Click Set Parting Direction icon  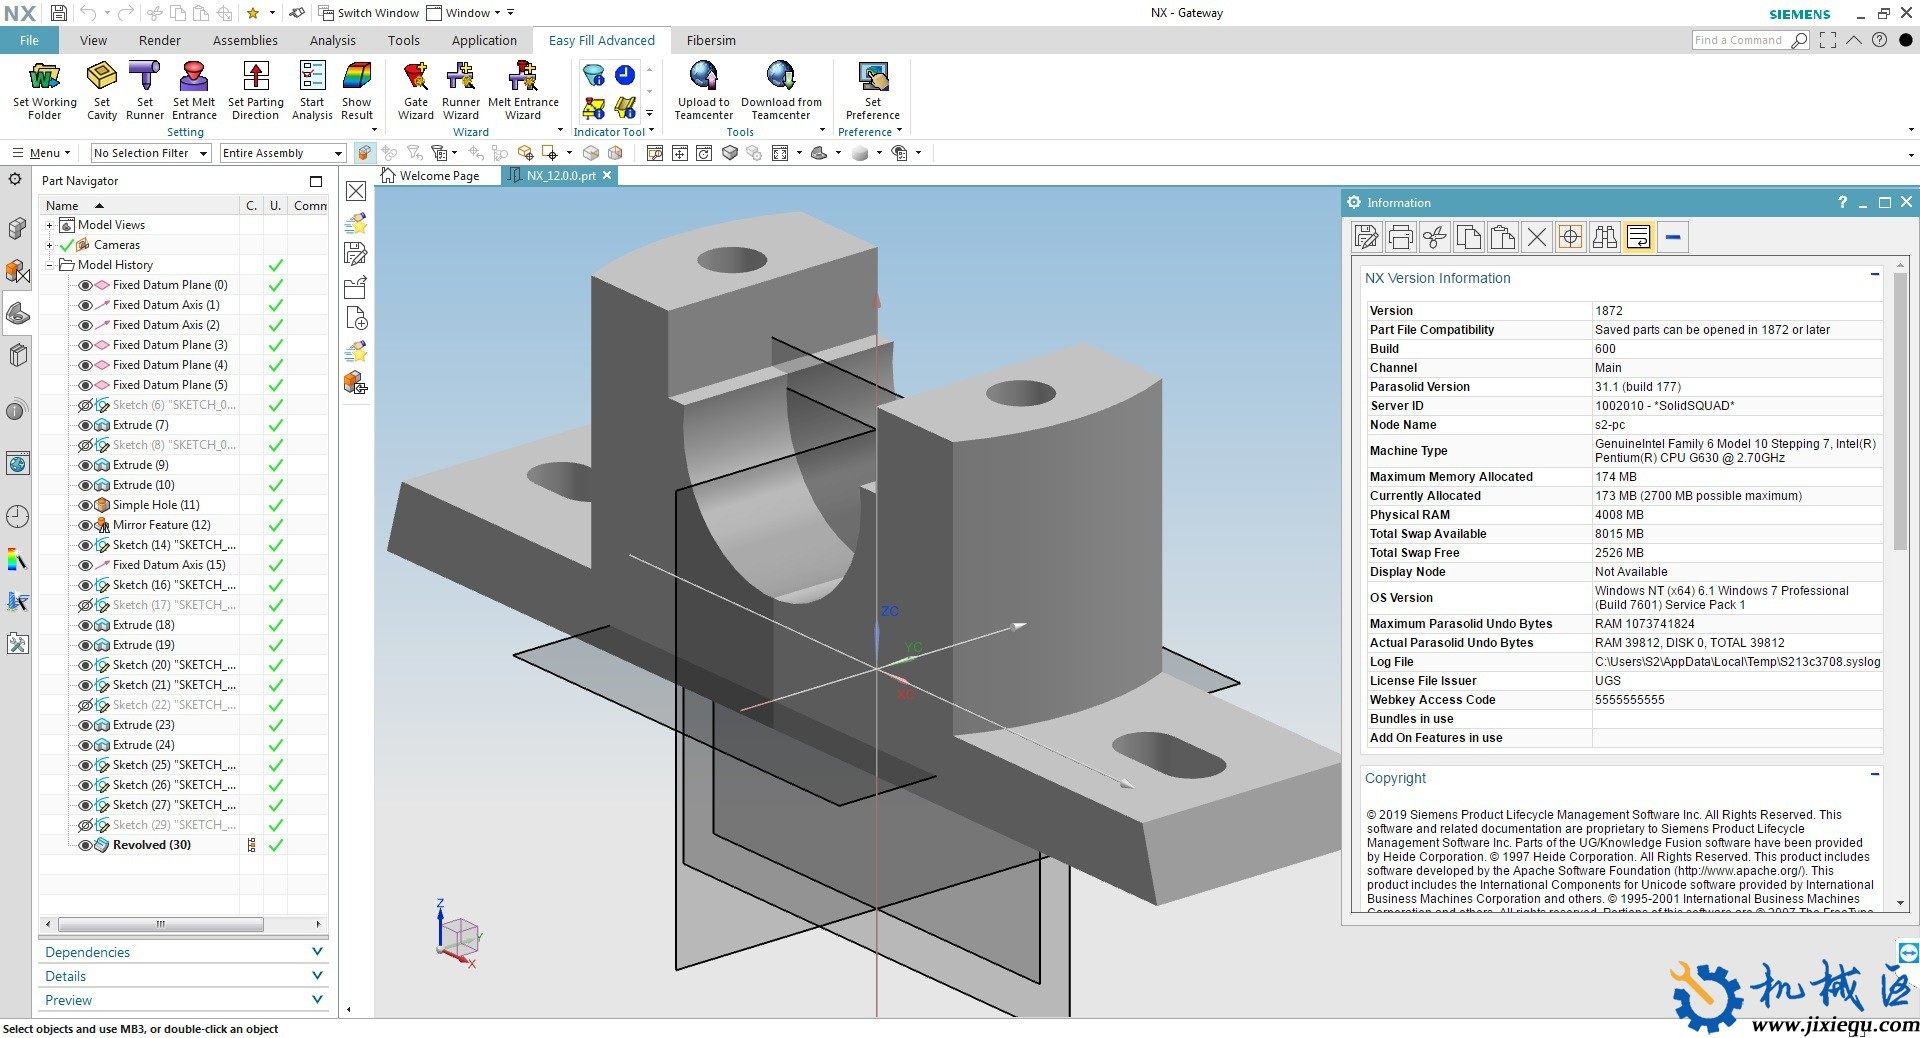click(256, 91)
